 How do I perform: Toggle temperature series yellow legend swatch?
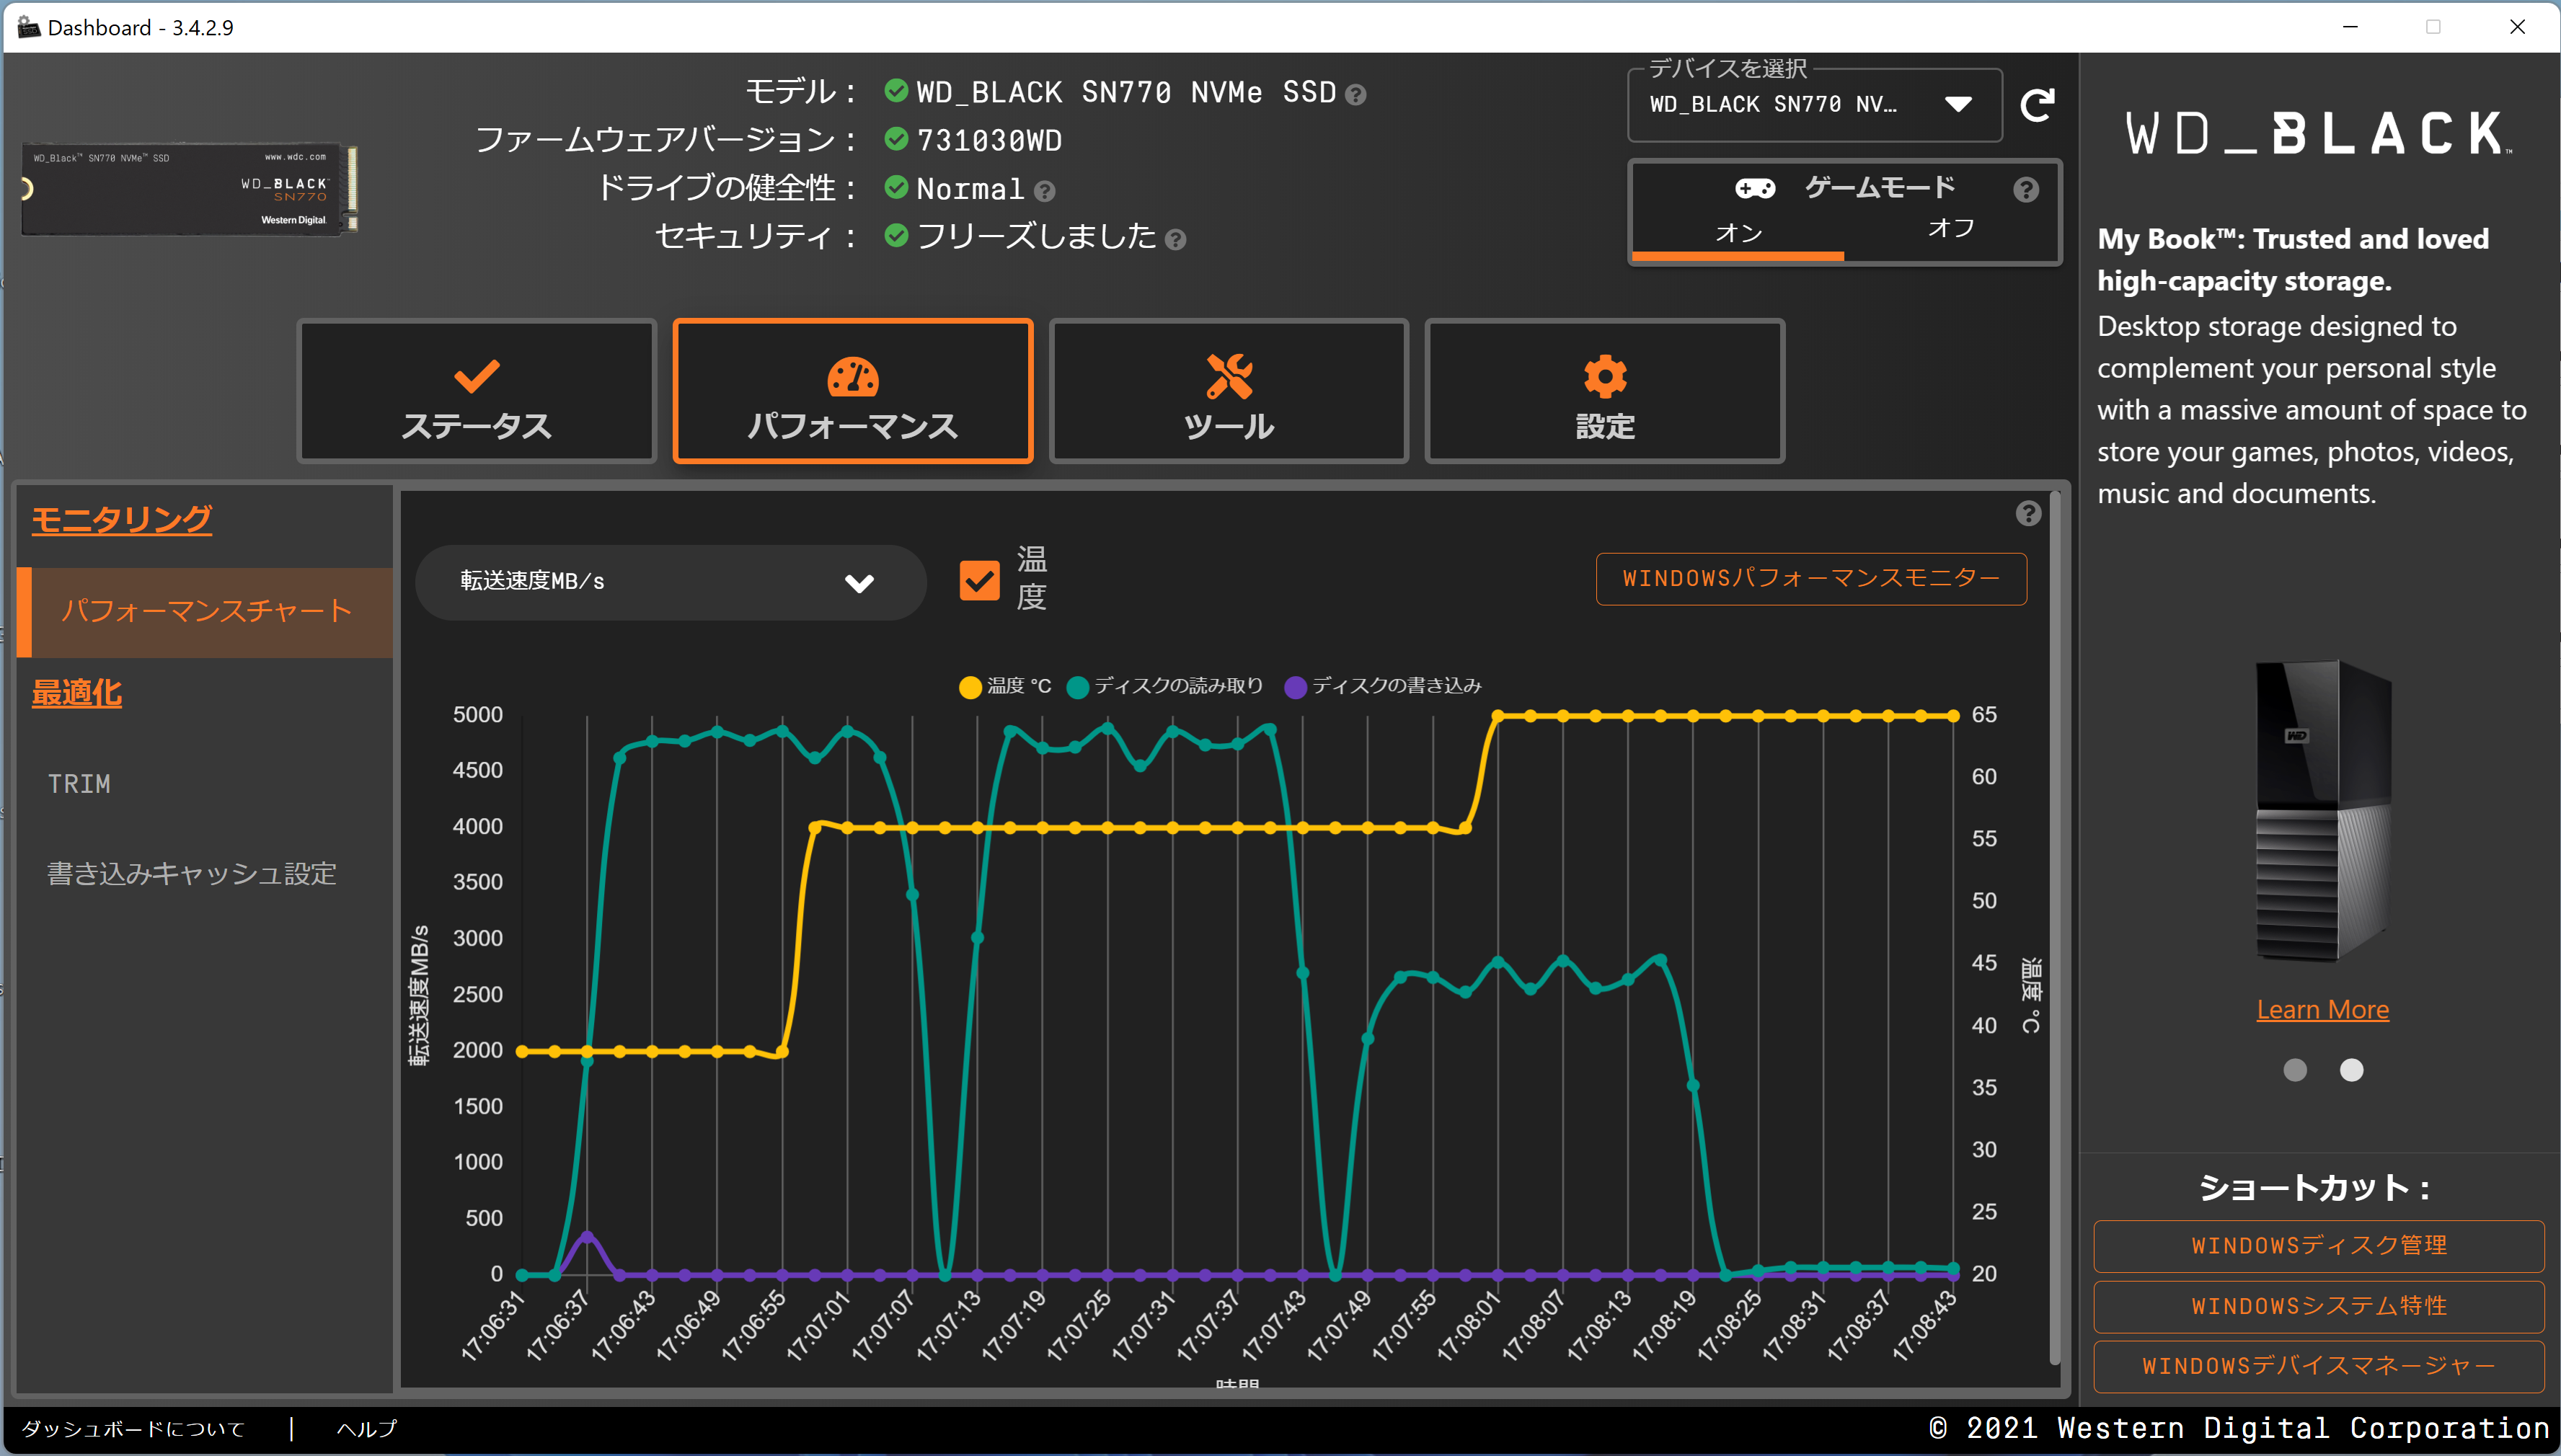969,687
